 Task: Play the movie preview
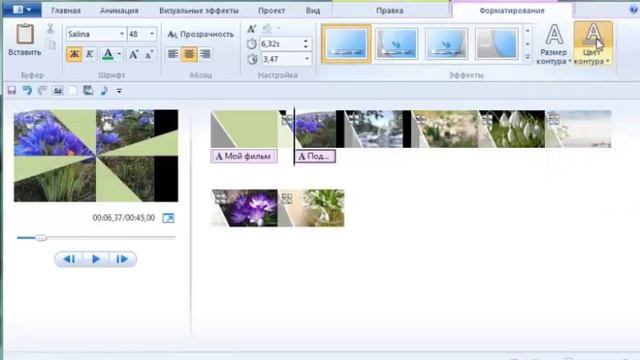(96, 259)
